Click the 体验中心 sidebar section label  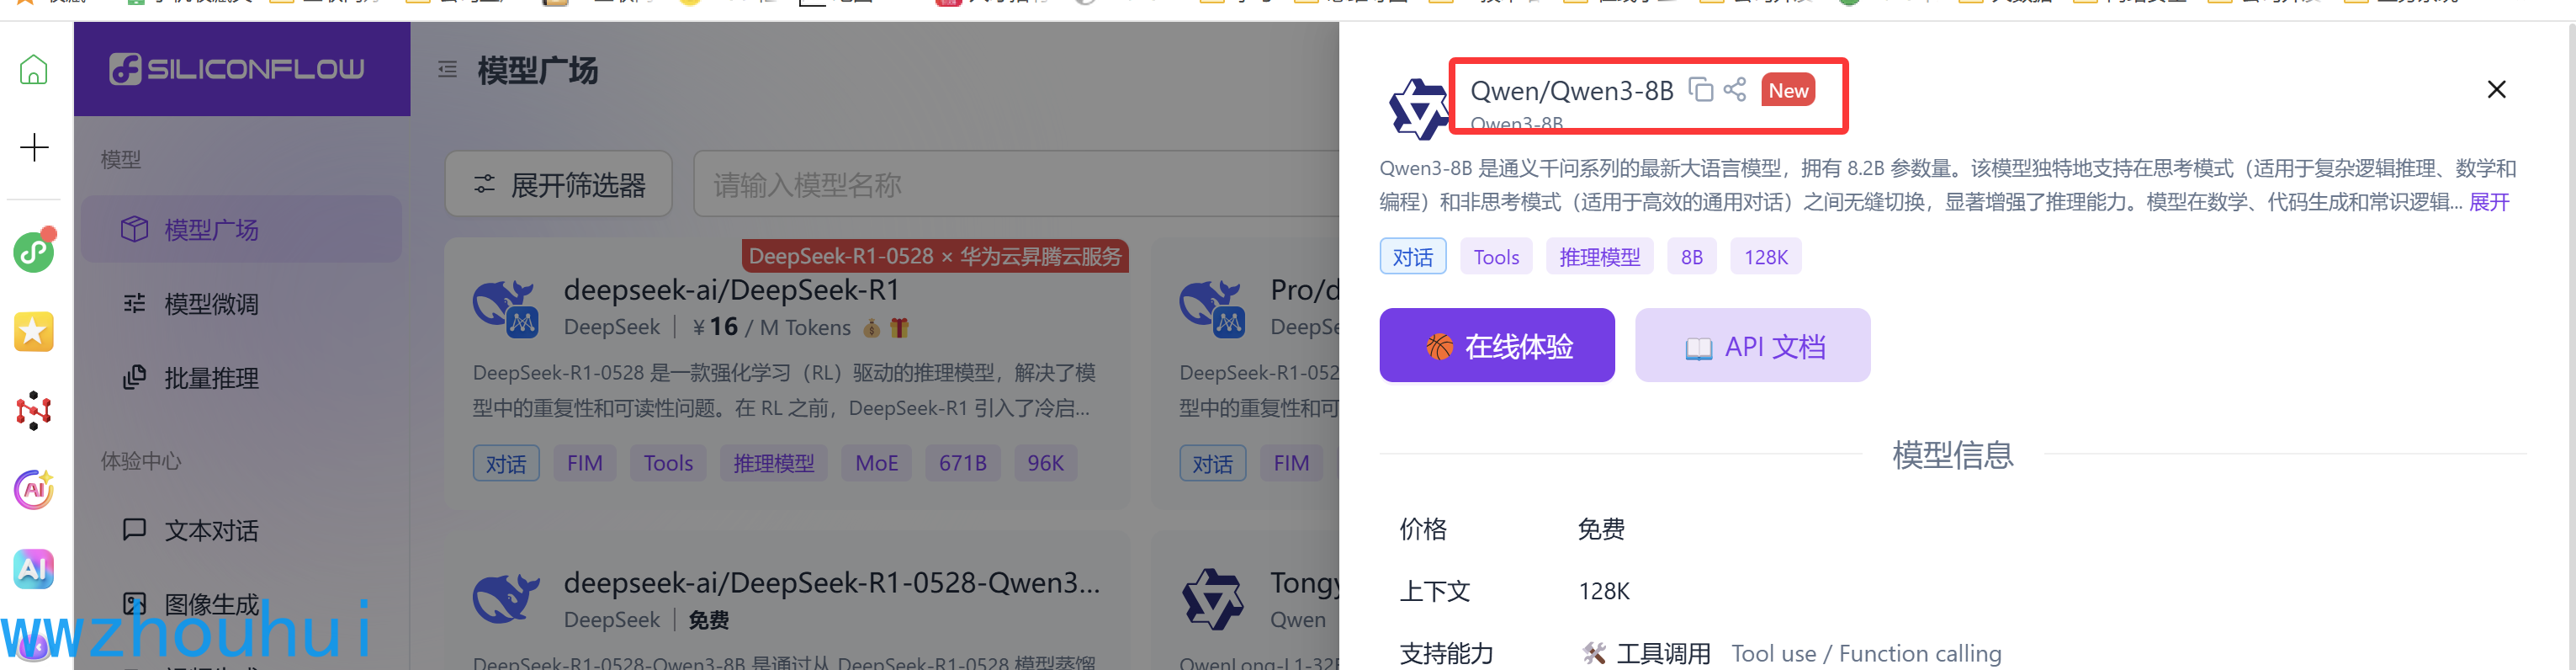click(141, 461)
